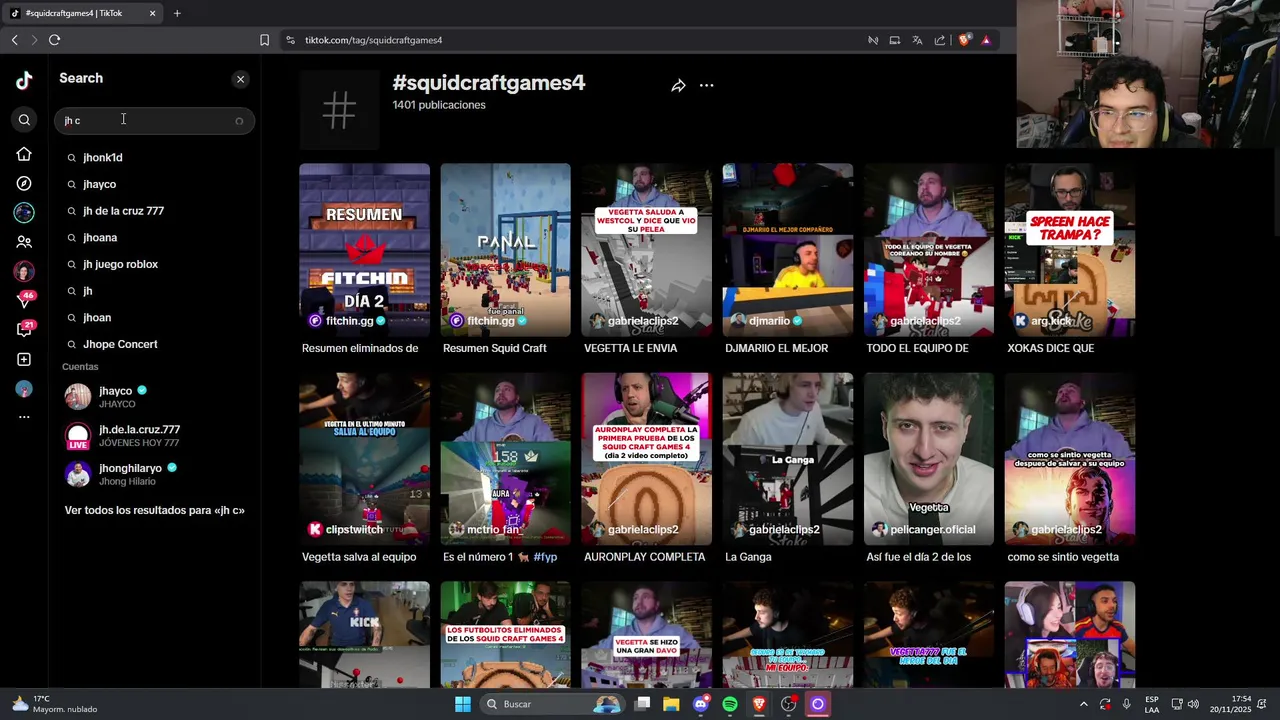Click the browser back arrow

click(x=14, y=40)
